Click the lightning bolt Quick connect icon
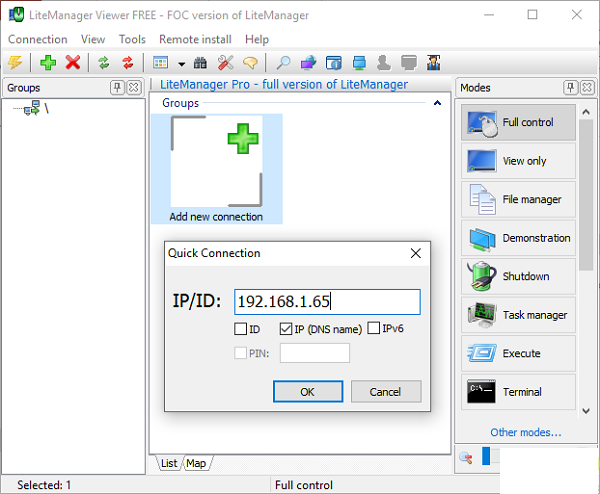This screenshot has height=494, width=600. [x=15, y=63]
